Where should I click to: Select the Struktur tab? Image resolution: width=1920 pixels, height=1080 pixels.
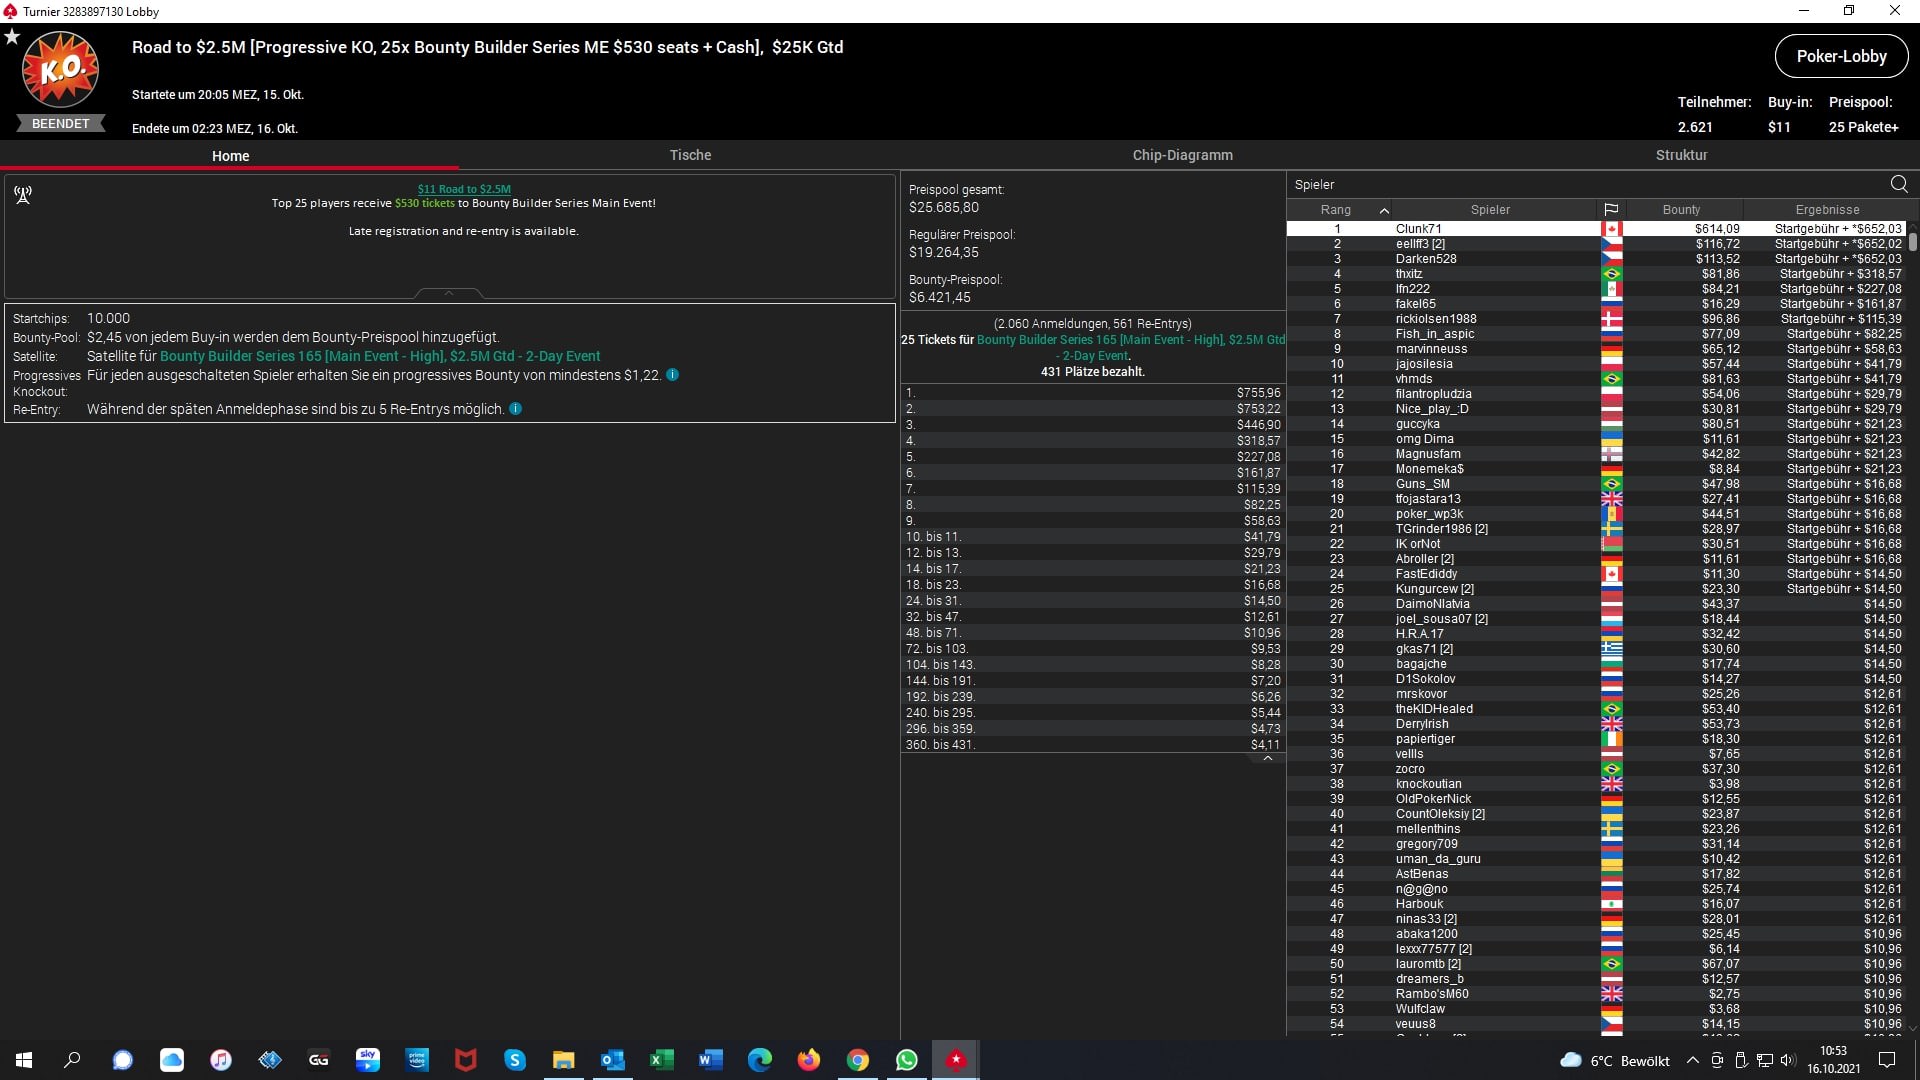point(1681,155)
